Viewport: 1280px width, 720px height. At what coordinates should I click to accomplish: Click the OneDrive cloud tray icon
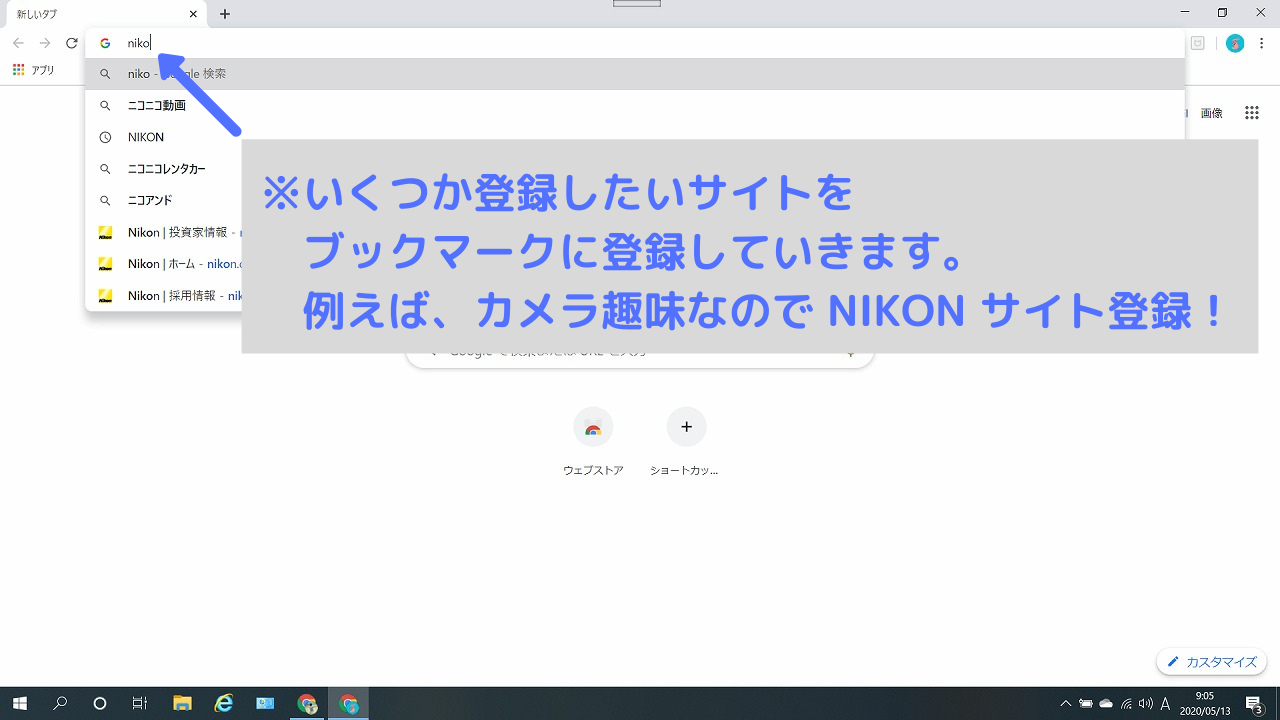(x=1106, y=703)
